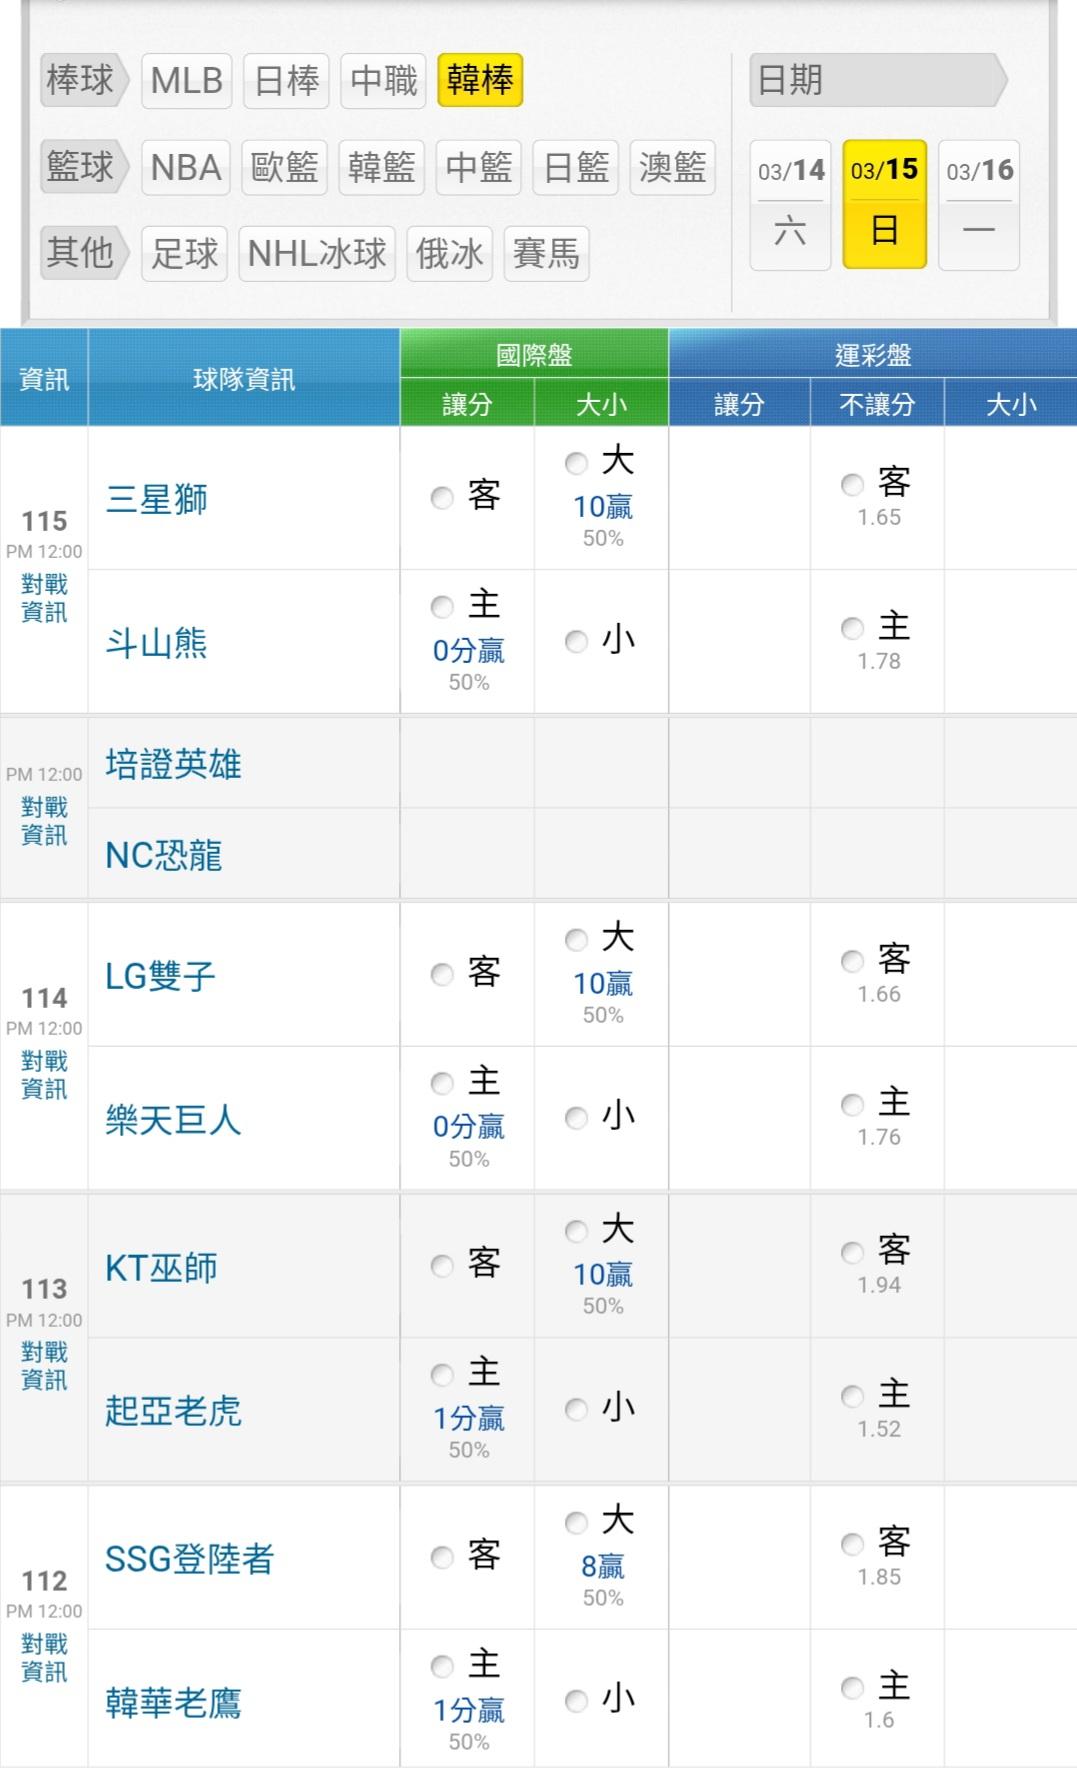The height and width of the screenshot is (1783, 1077).
Task: Open 對戰資訊 for game 115
Action: point(44,598)
